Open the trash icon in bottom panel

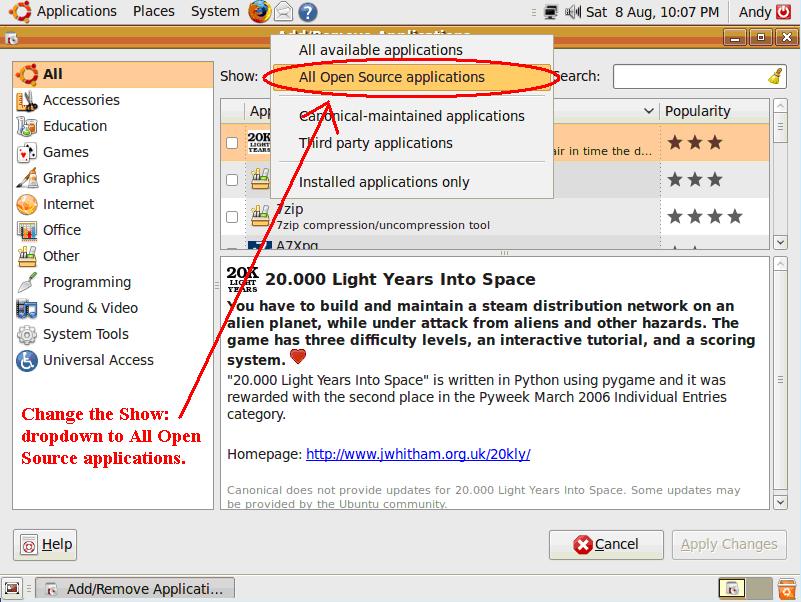click(x=787, y=589)
